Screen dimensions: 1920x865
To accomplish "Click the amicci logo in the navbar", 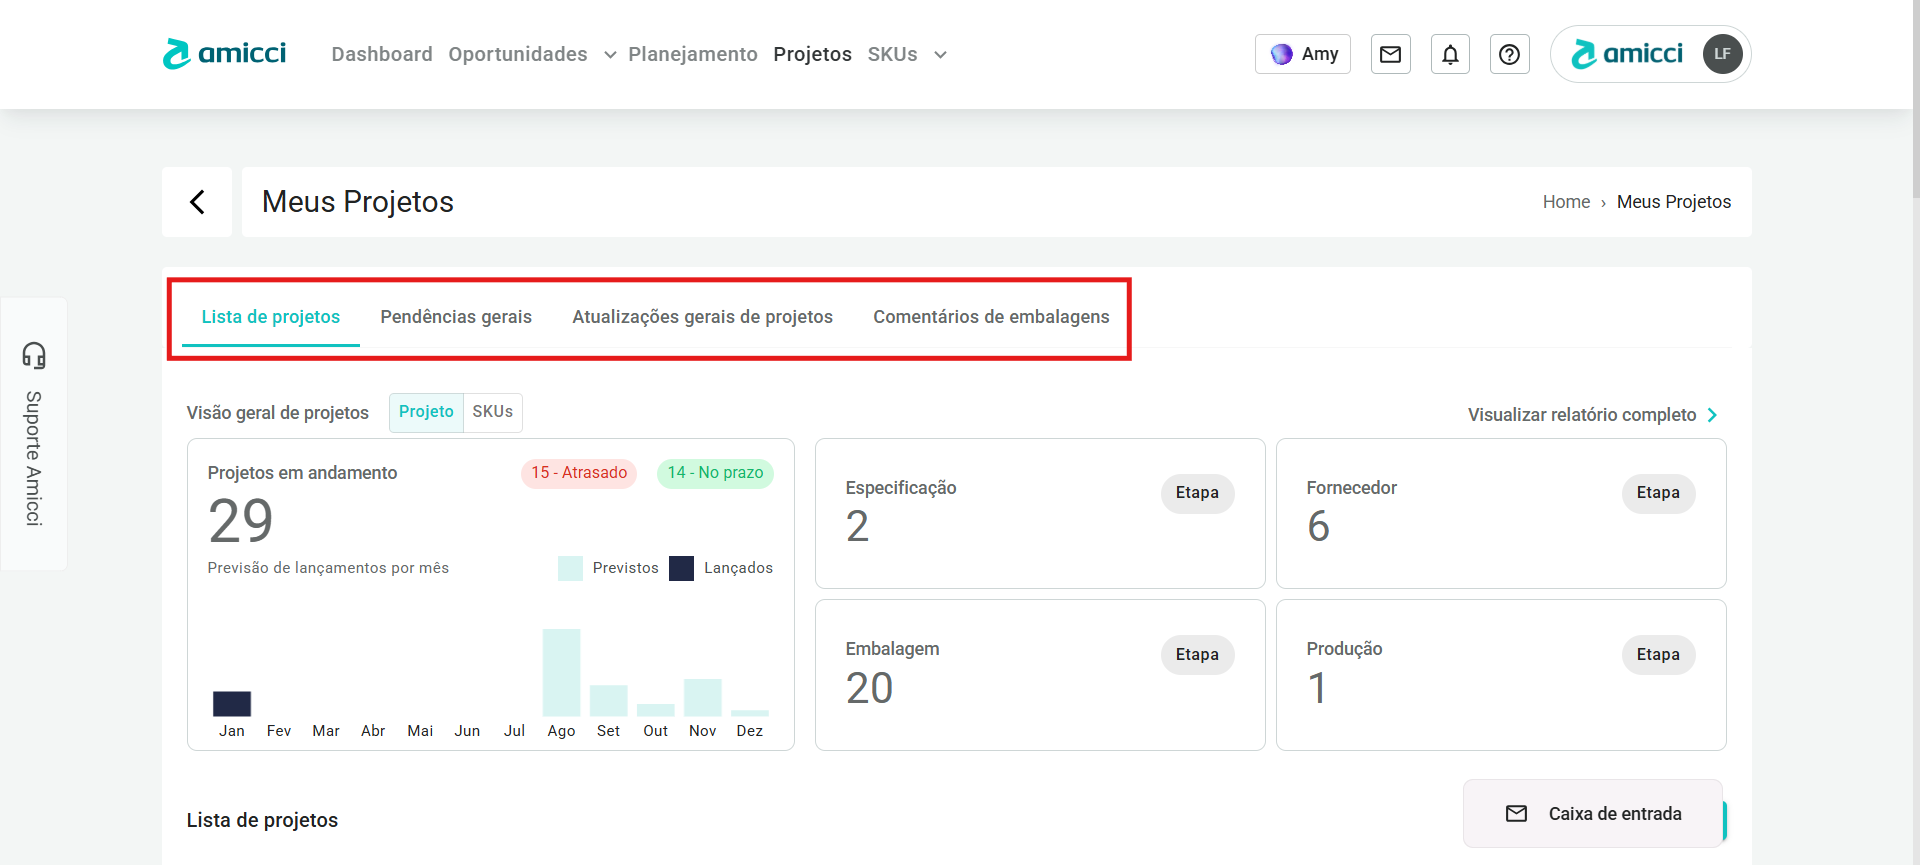I will click(x=225, y=54).
